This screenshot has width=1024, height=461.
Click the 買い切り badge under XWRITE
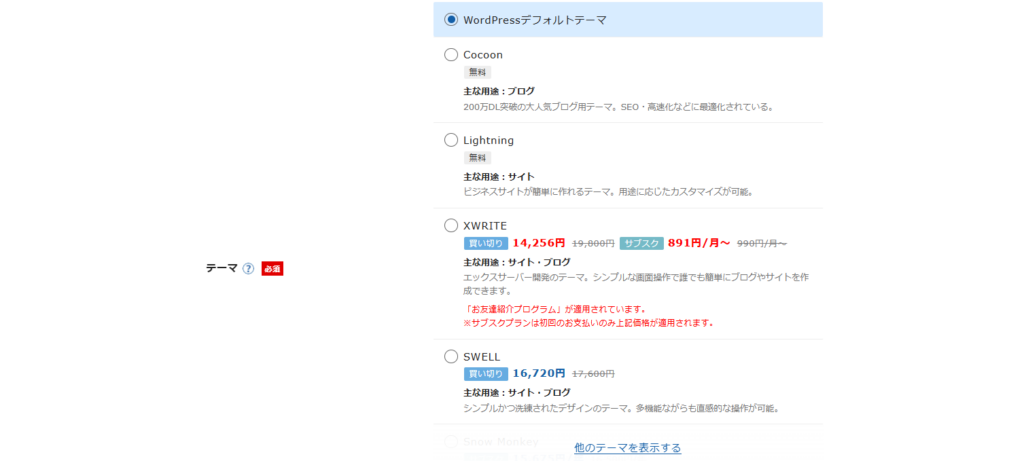coord(486,244)
